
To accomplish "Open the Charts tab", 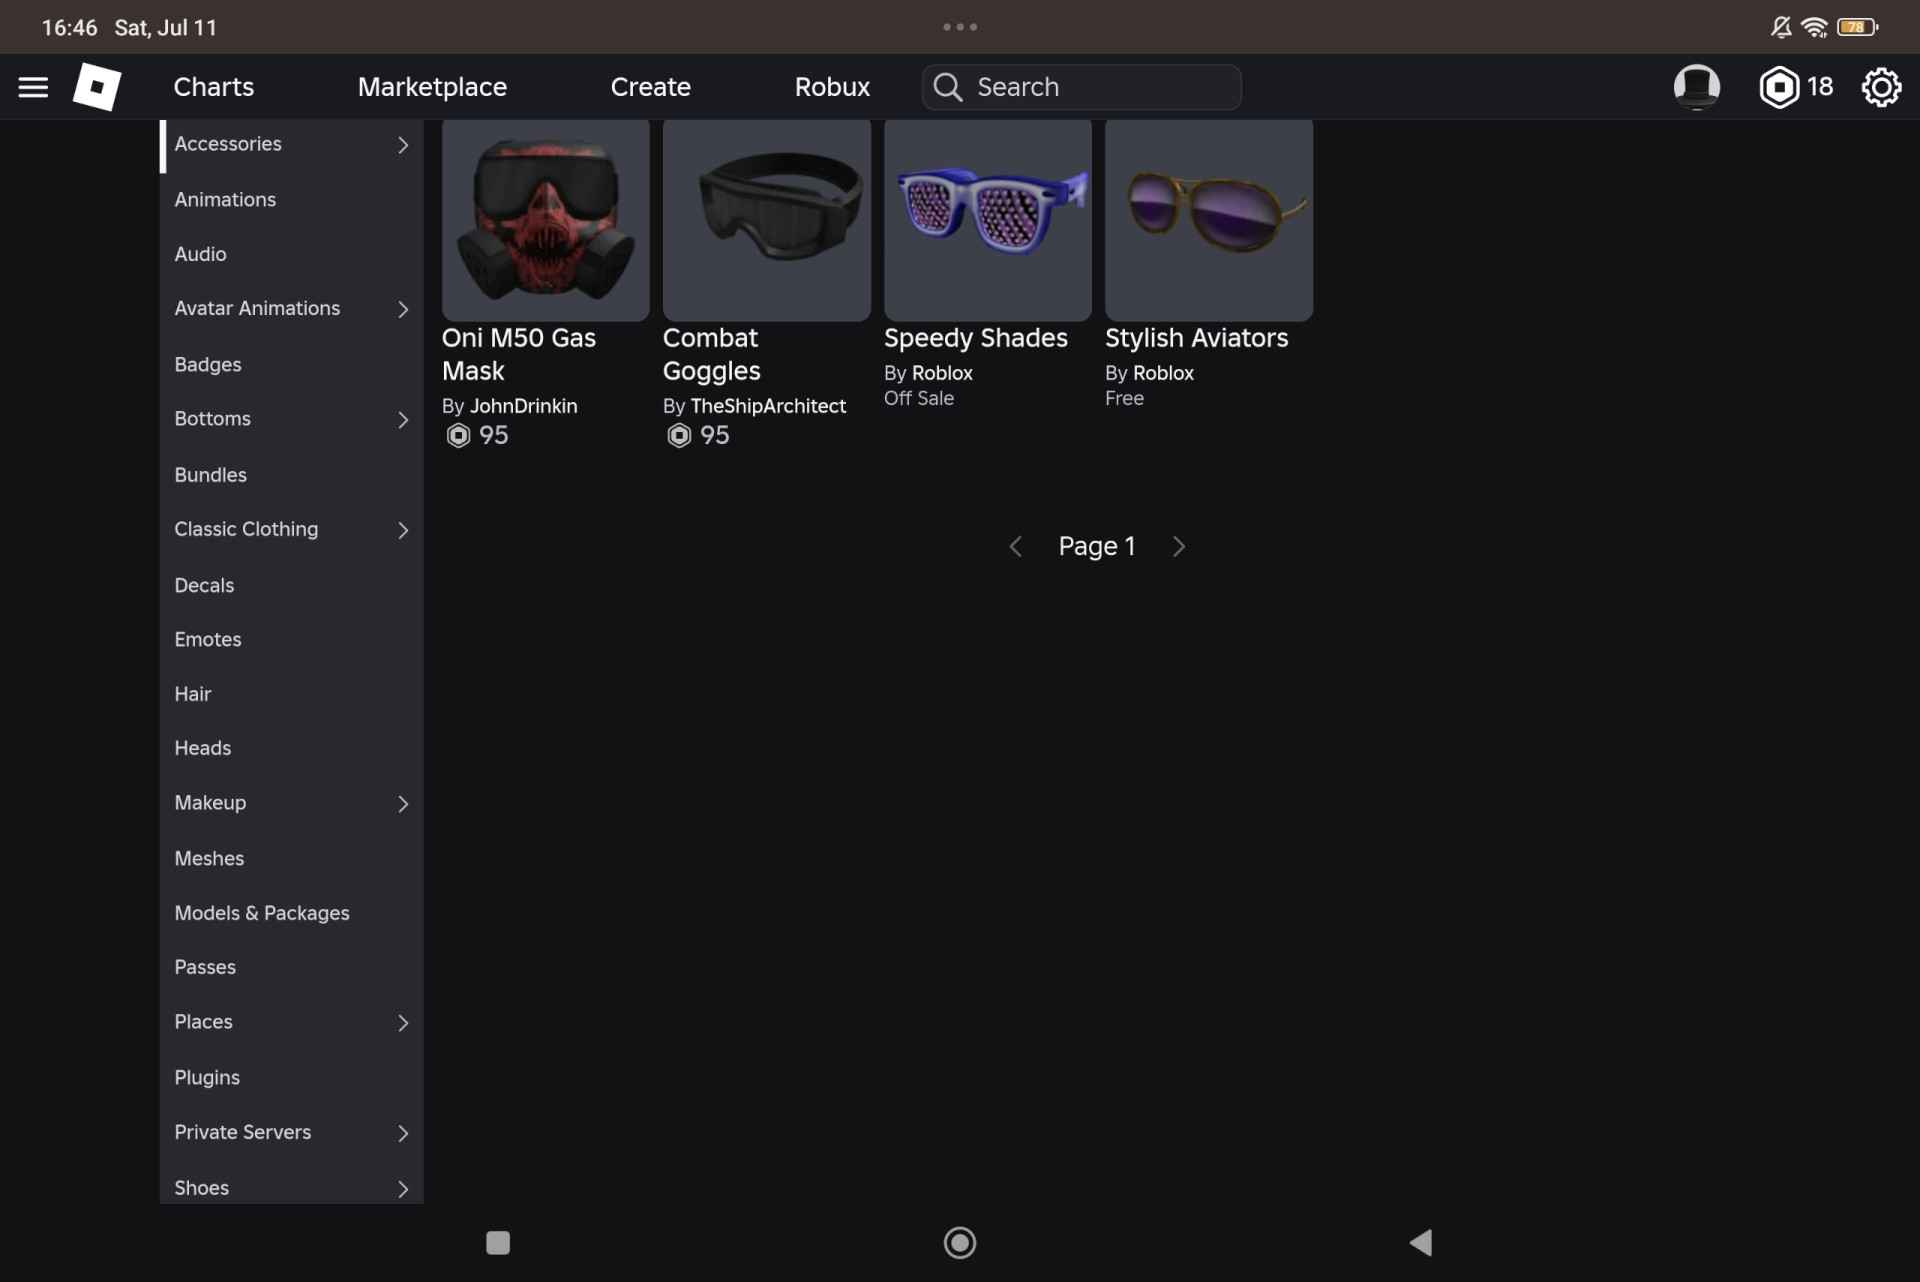I will click(x=213, y=87).
